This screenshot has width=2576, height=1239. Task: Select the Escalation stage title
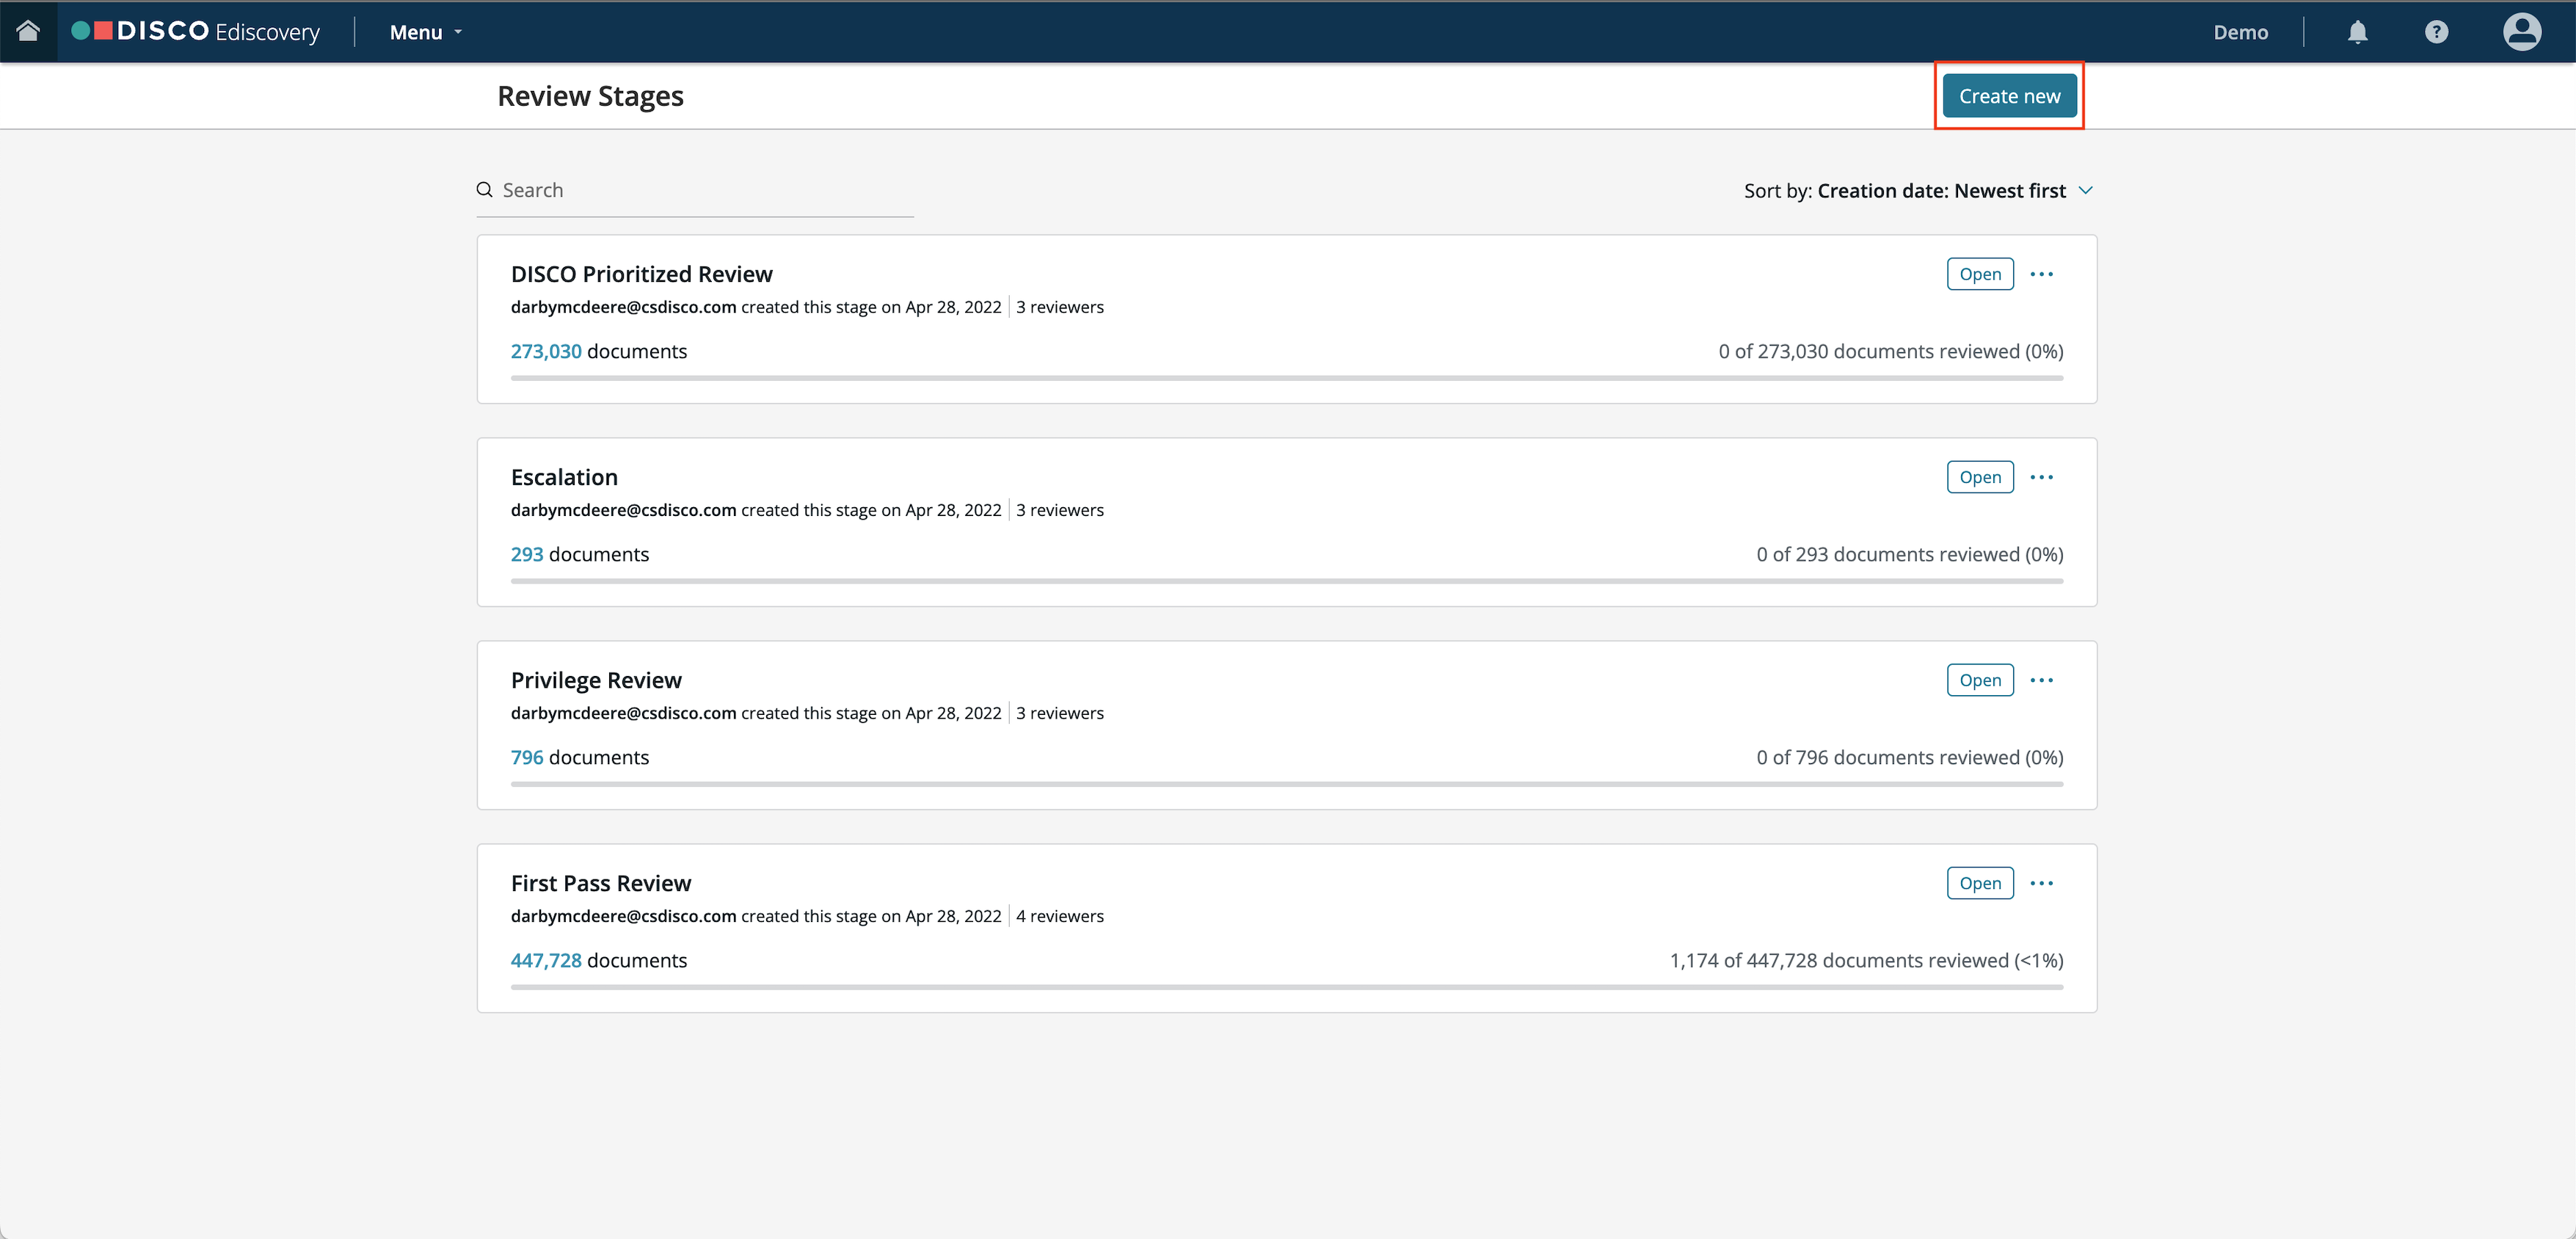click(564, 477)
